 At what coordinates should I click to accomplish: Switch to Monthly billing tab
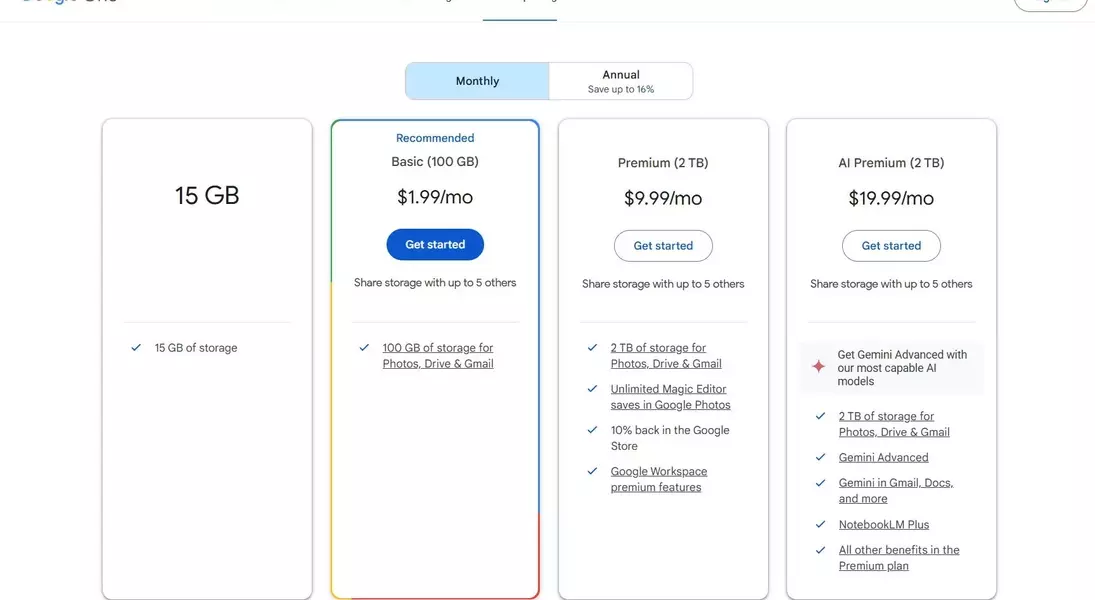pos(477,81)
